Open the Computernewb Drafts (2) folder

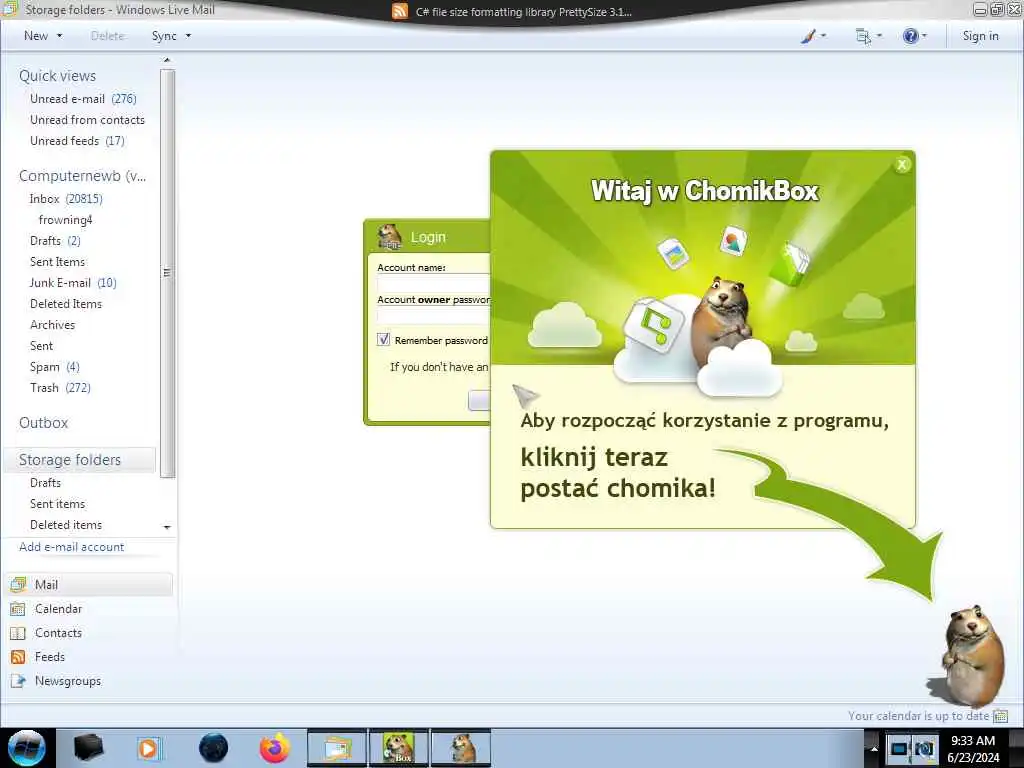click(55, 240)
